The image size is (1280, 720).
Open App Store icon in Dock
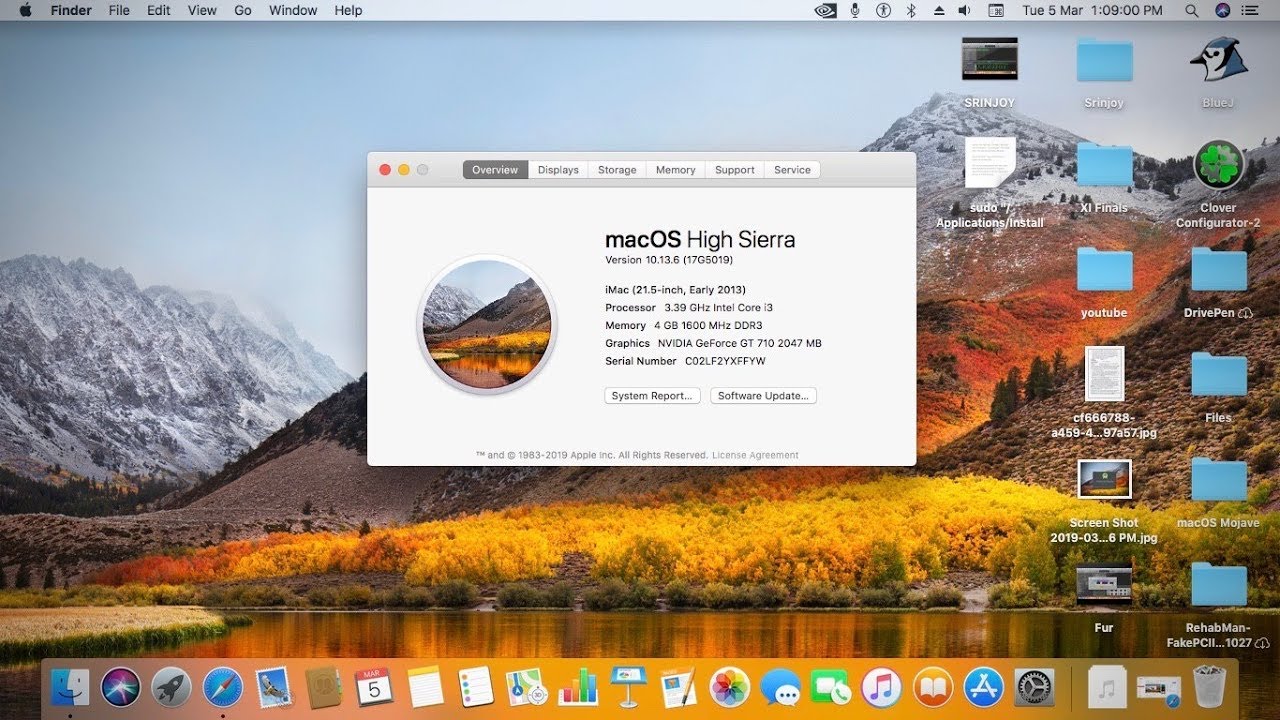click(984, 687)
